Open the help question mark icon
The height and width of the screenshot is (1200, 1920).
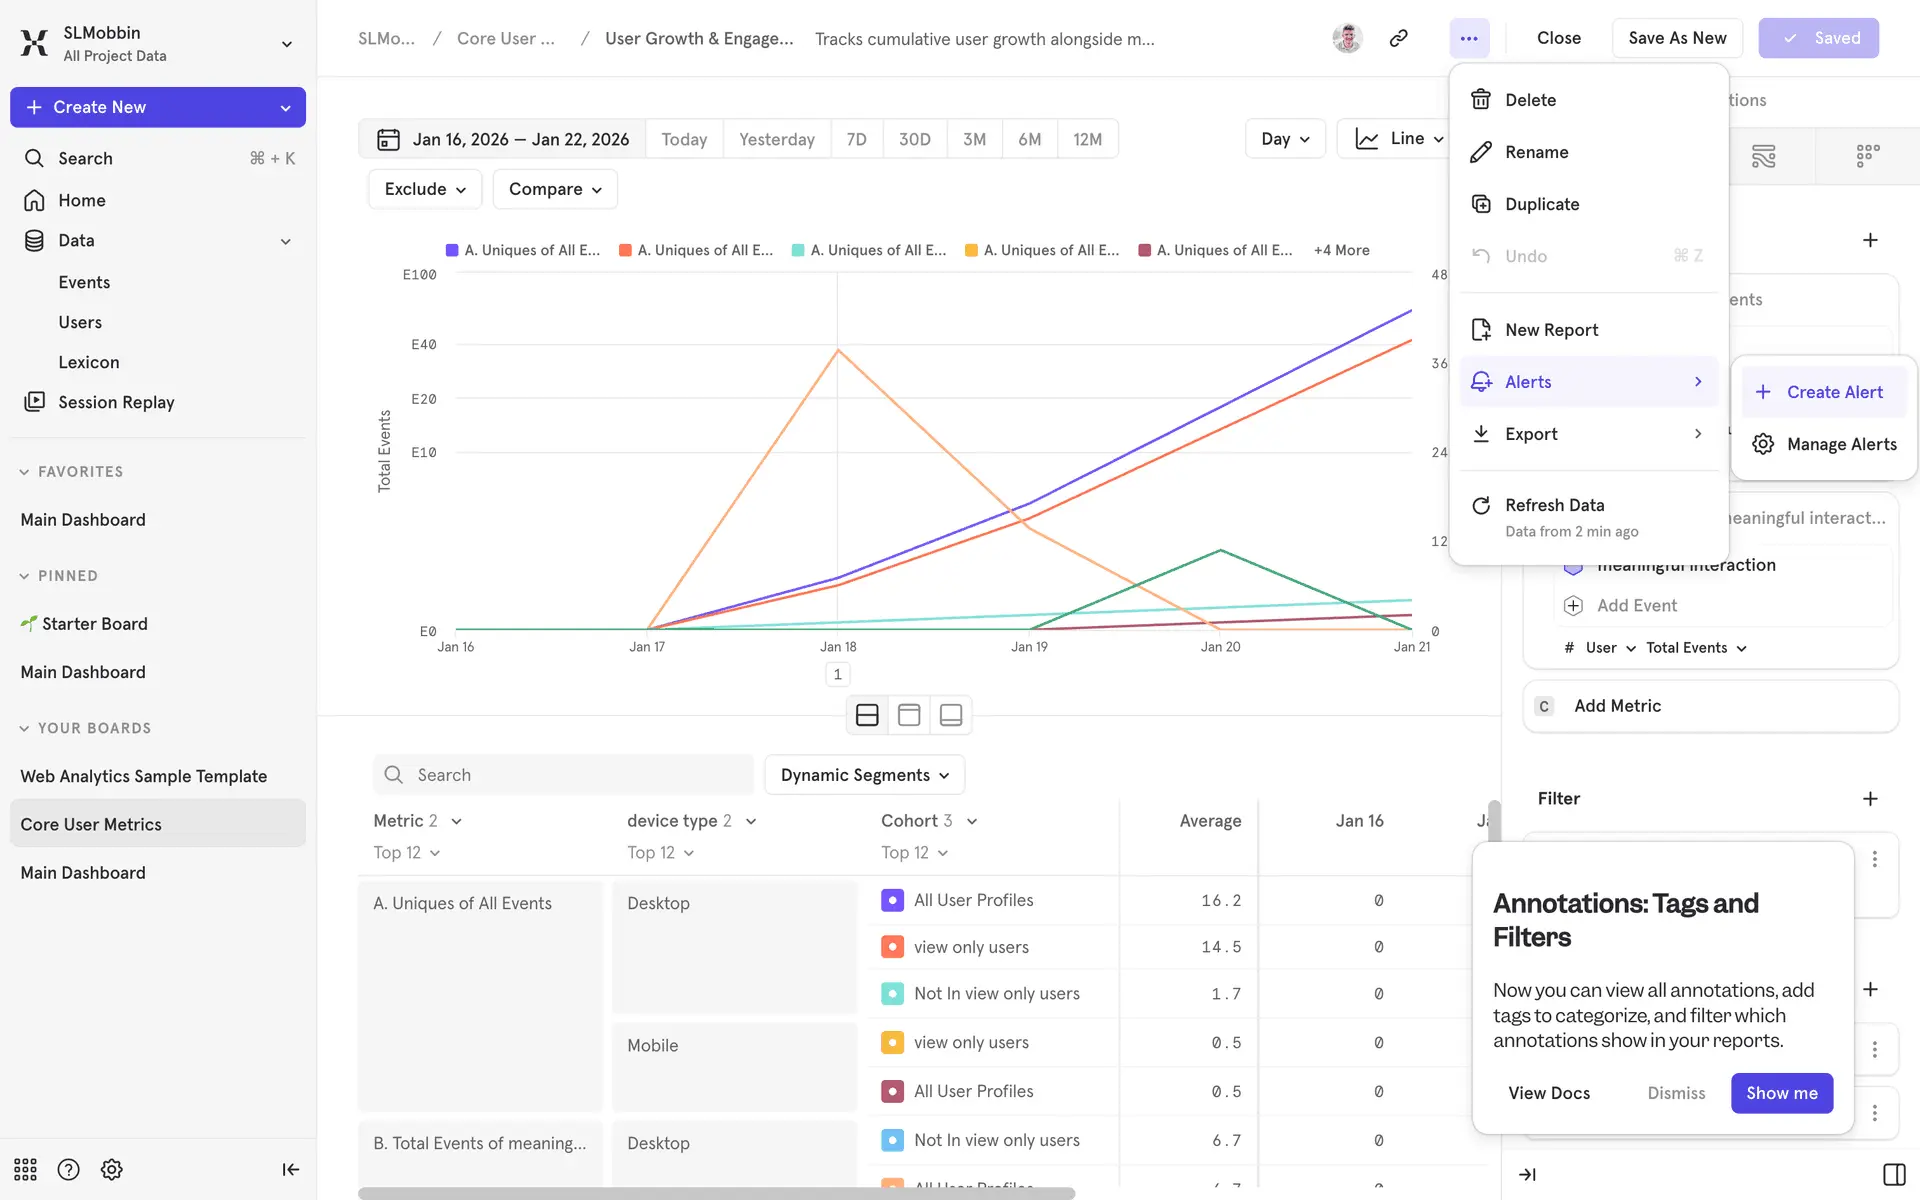(68, 1169)
